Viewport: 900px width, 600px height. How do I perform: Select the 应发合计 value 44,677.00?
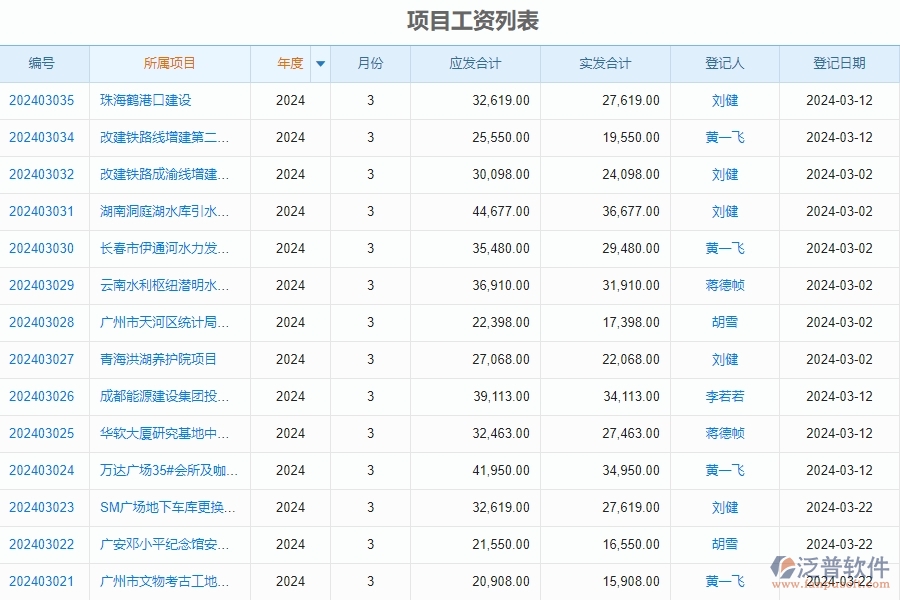tap(501, 211)
